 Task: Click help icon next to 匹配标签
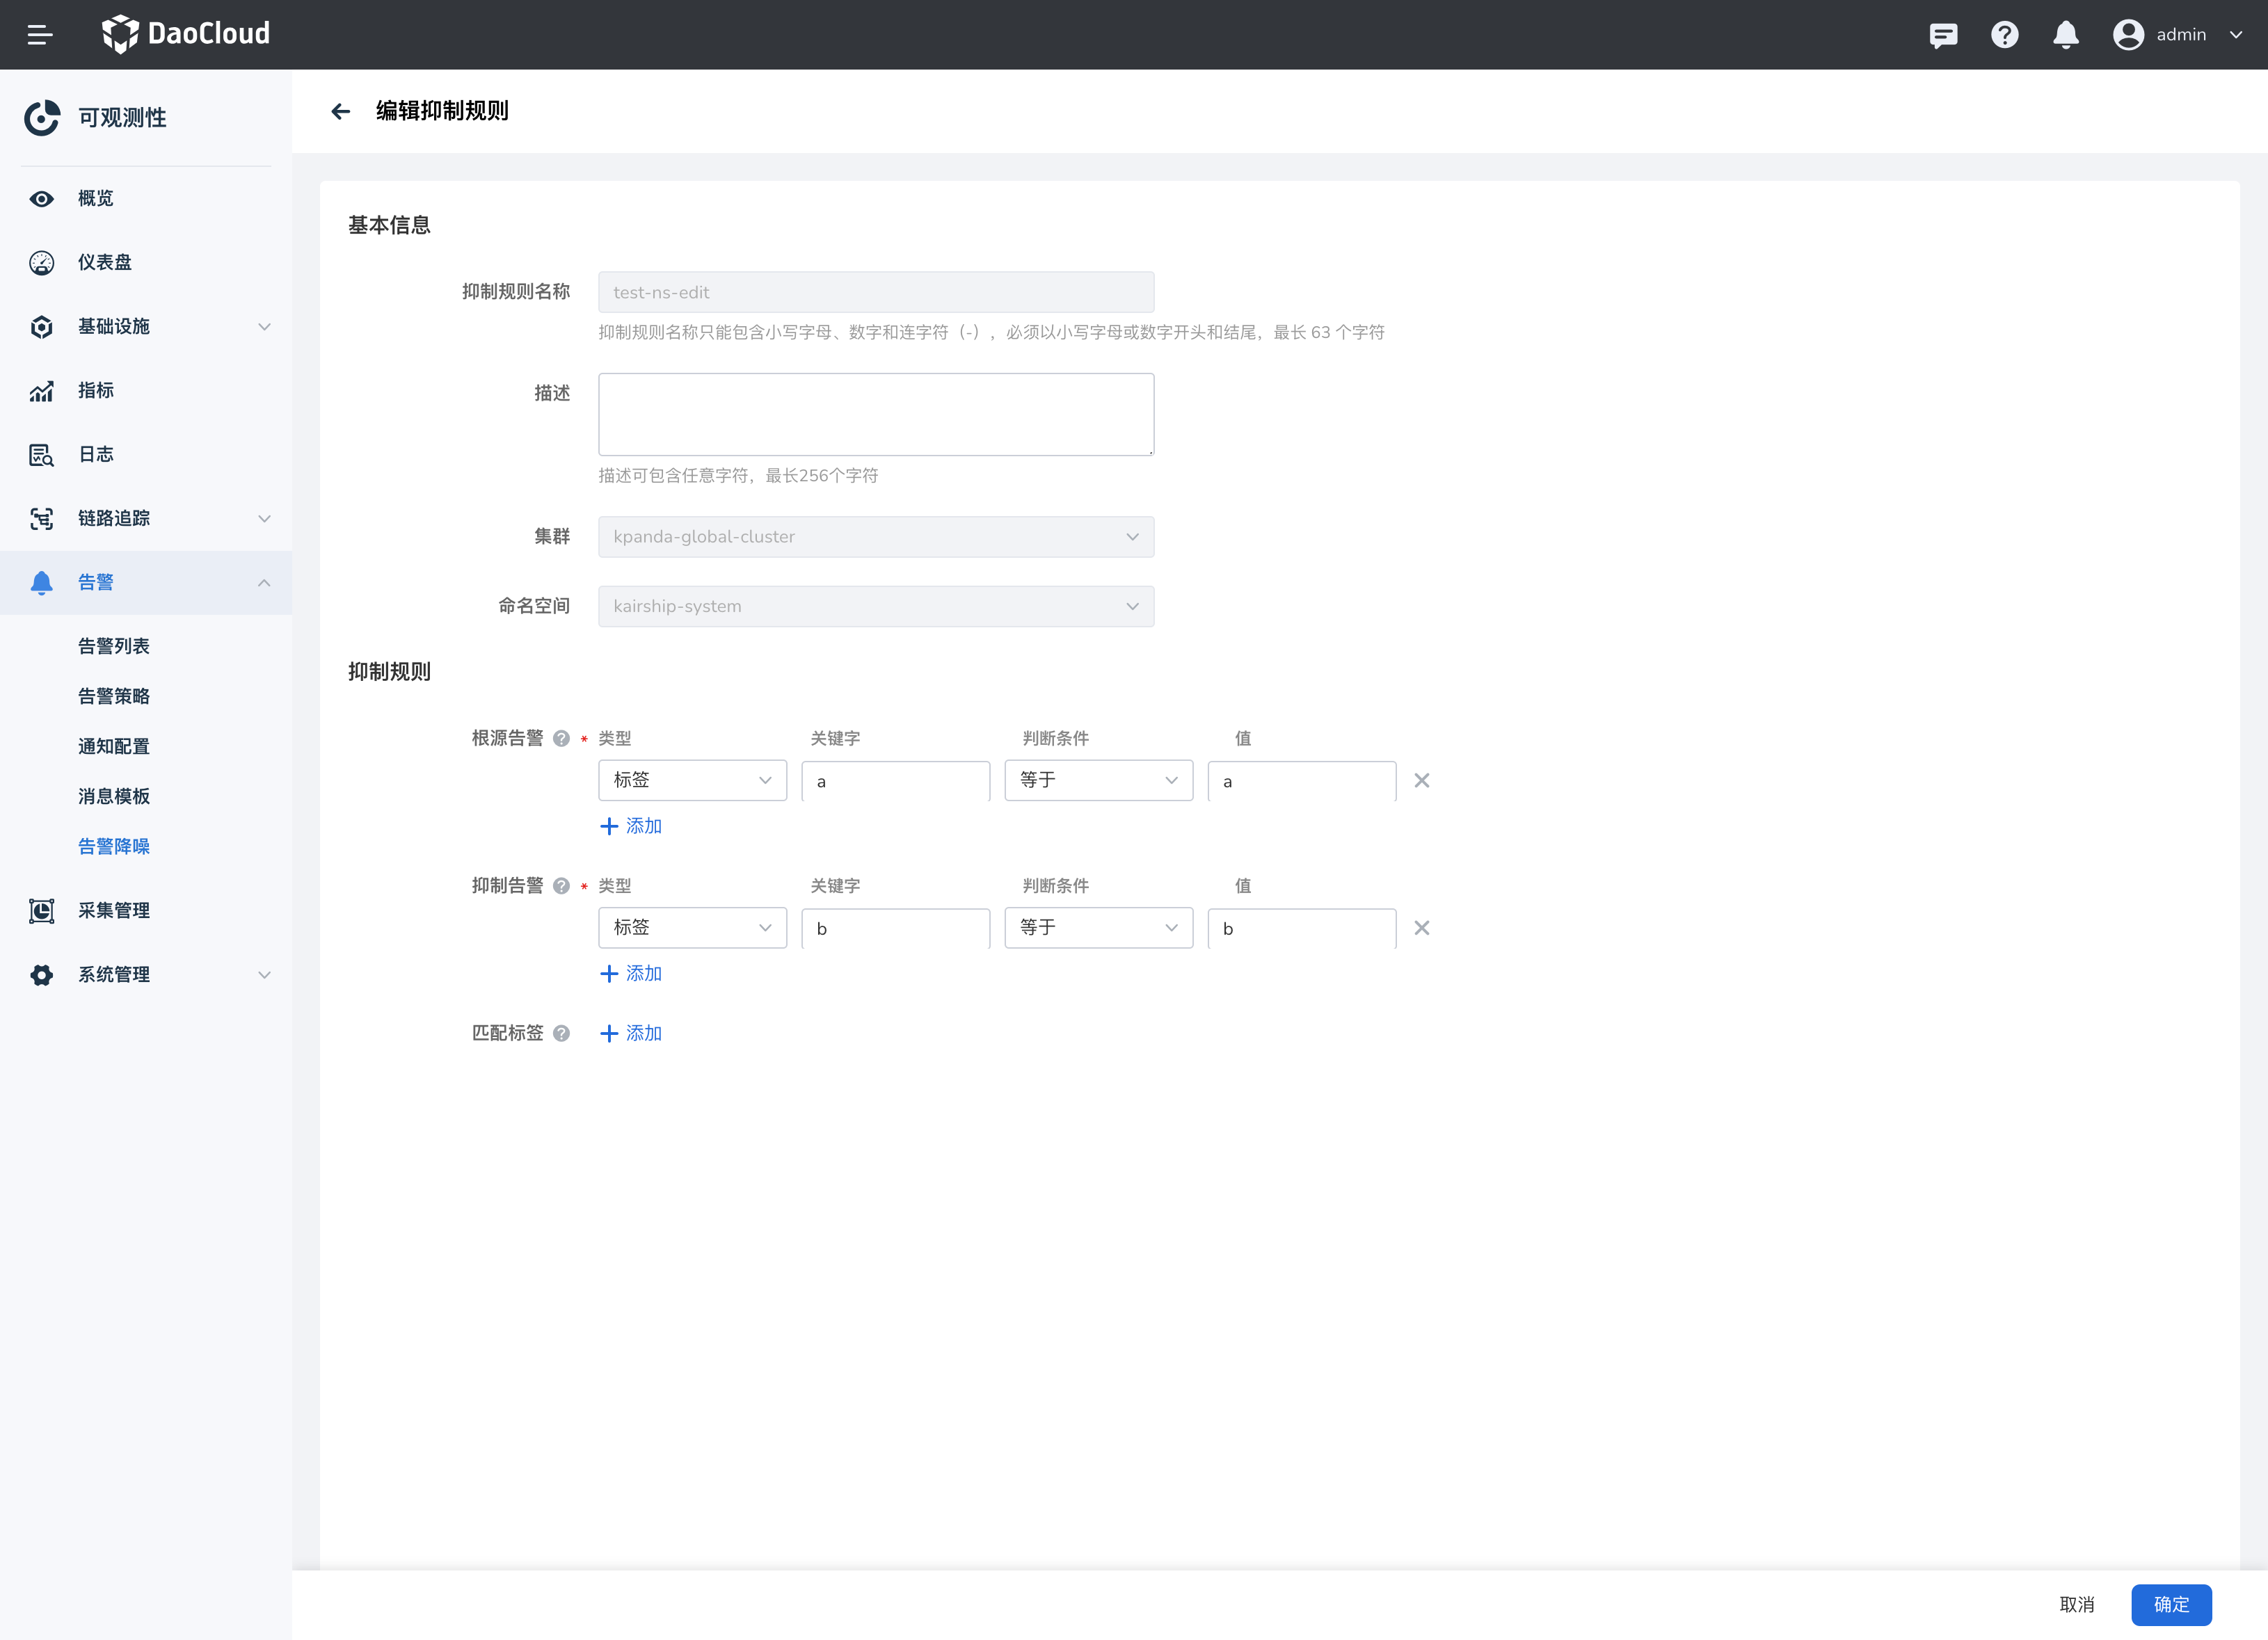tap(560, 1033)
